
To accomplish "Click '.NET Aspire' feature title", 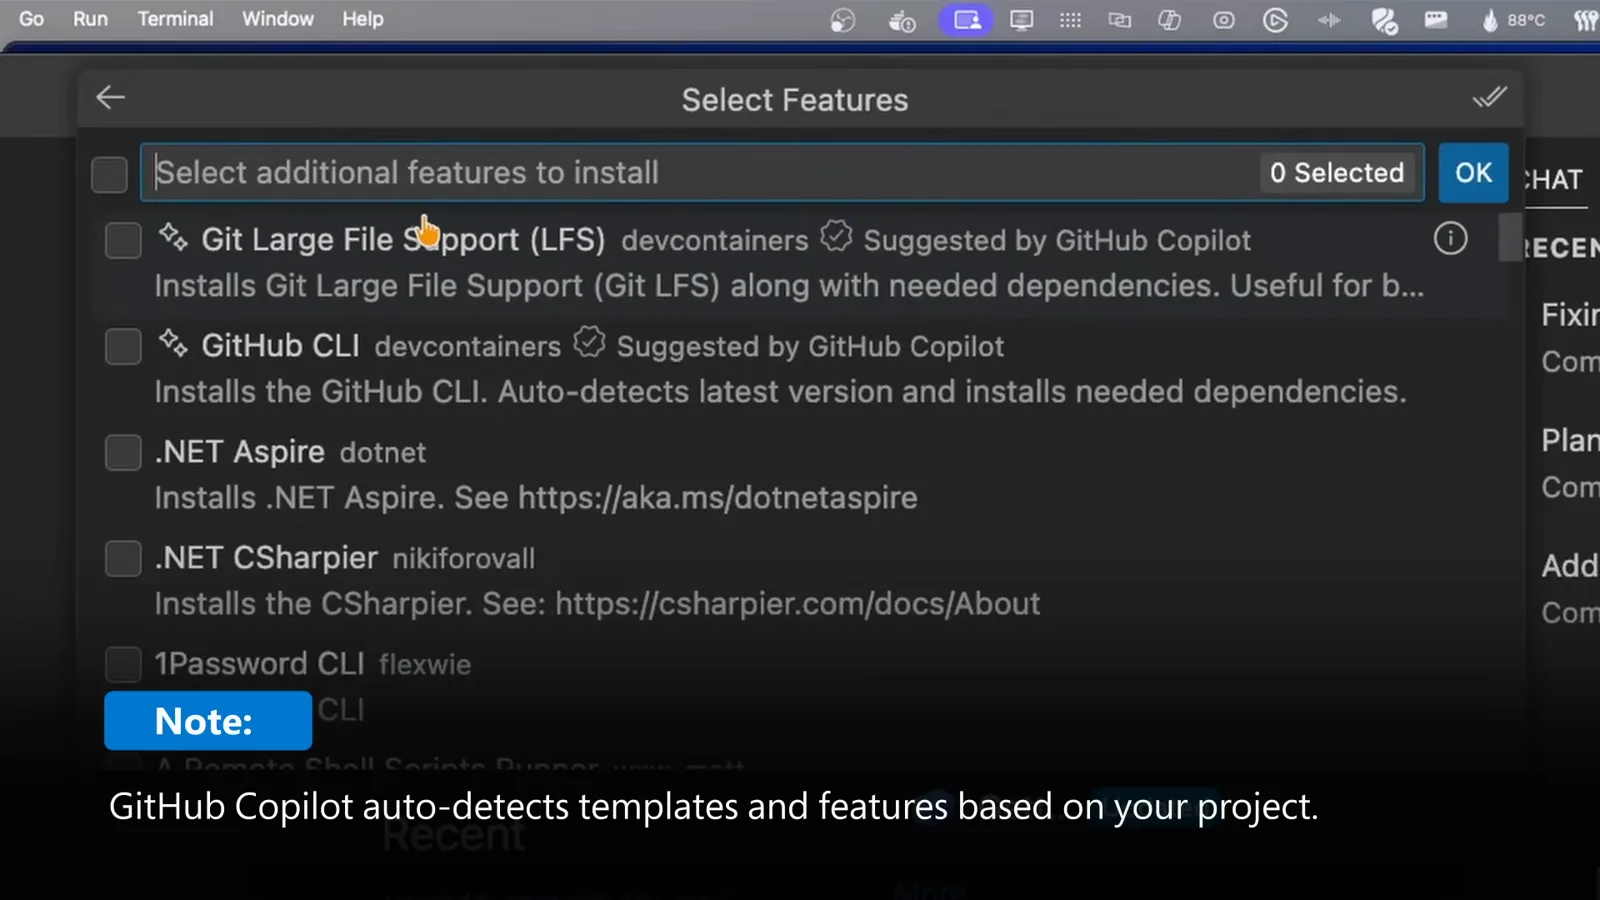I will 239,452.
